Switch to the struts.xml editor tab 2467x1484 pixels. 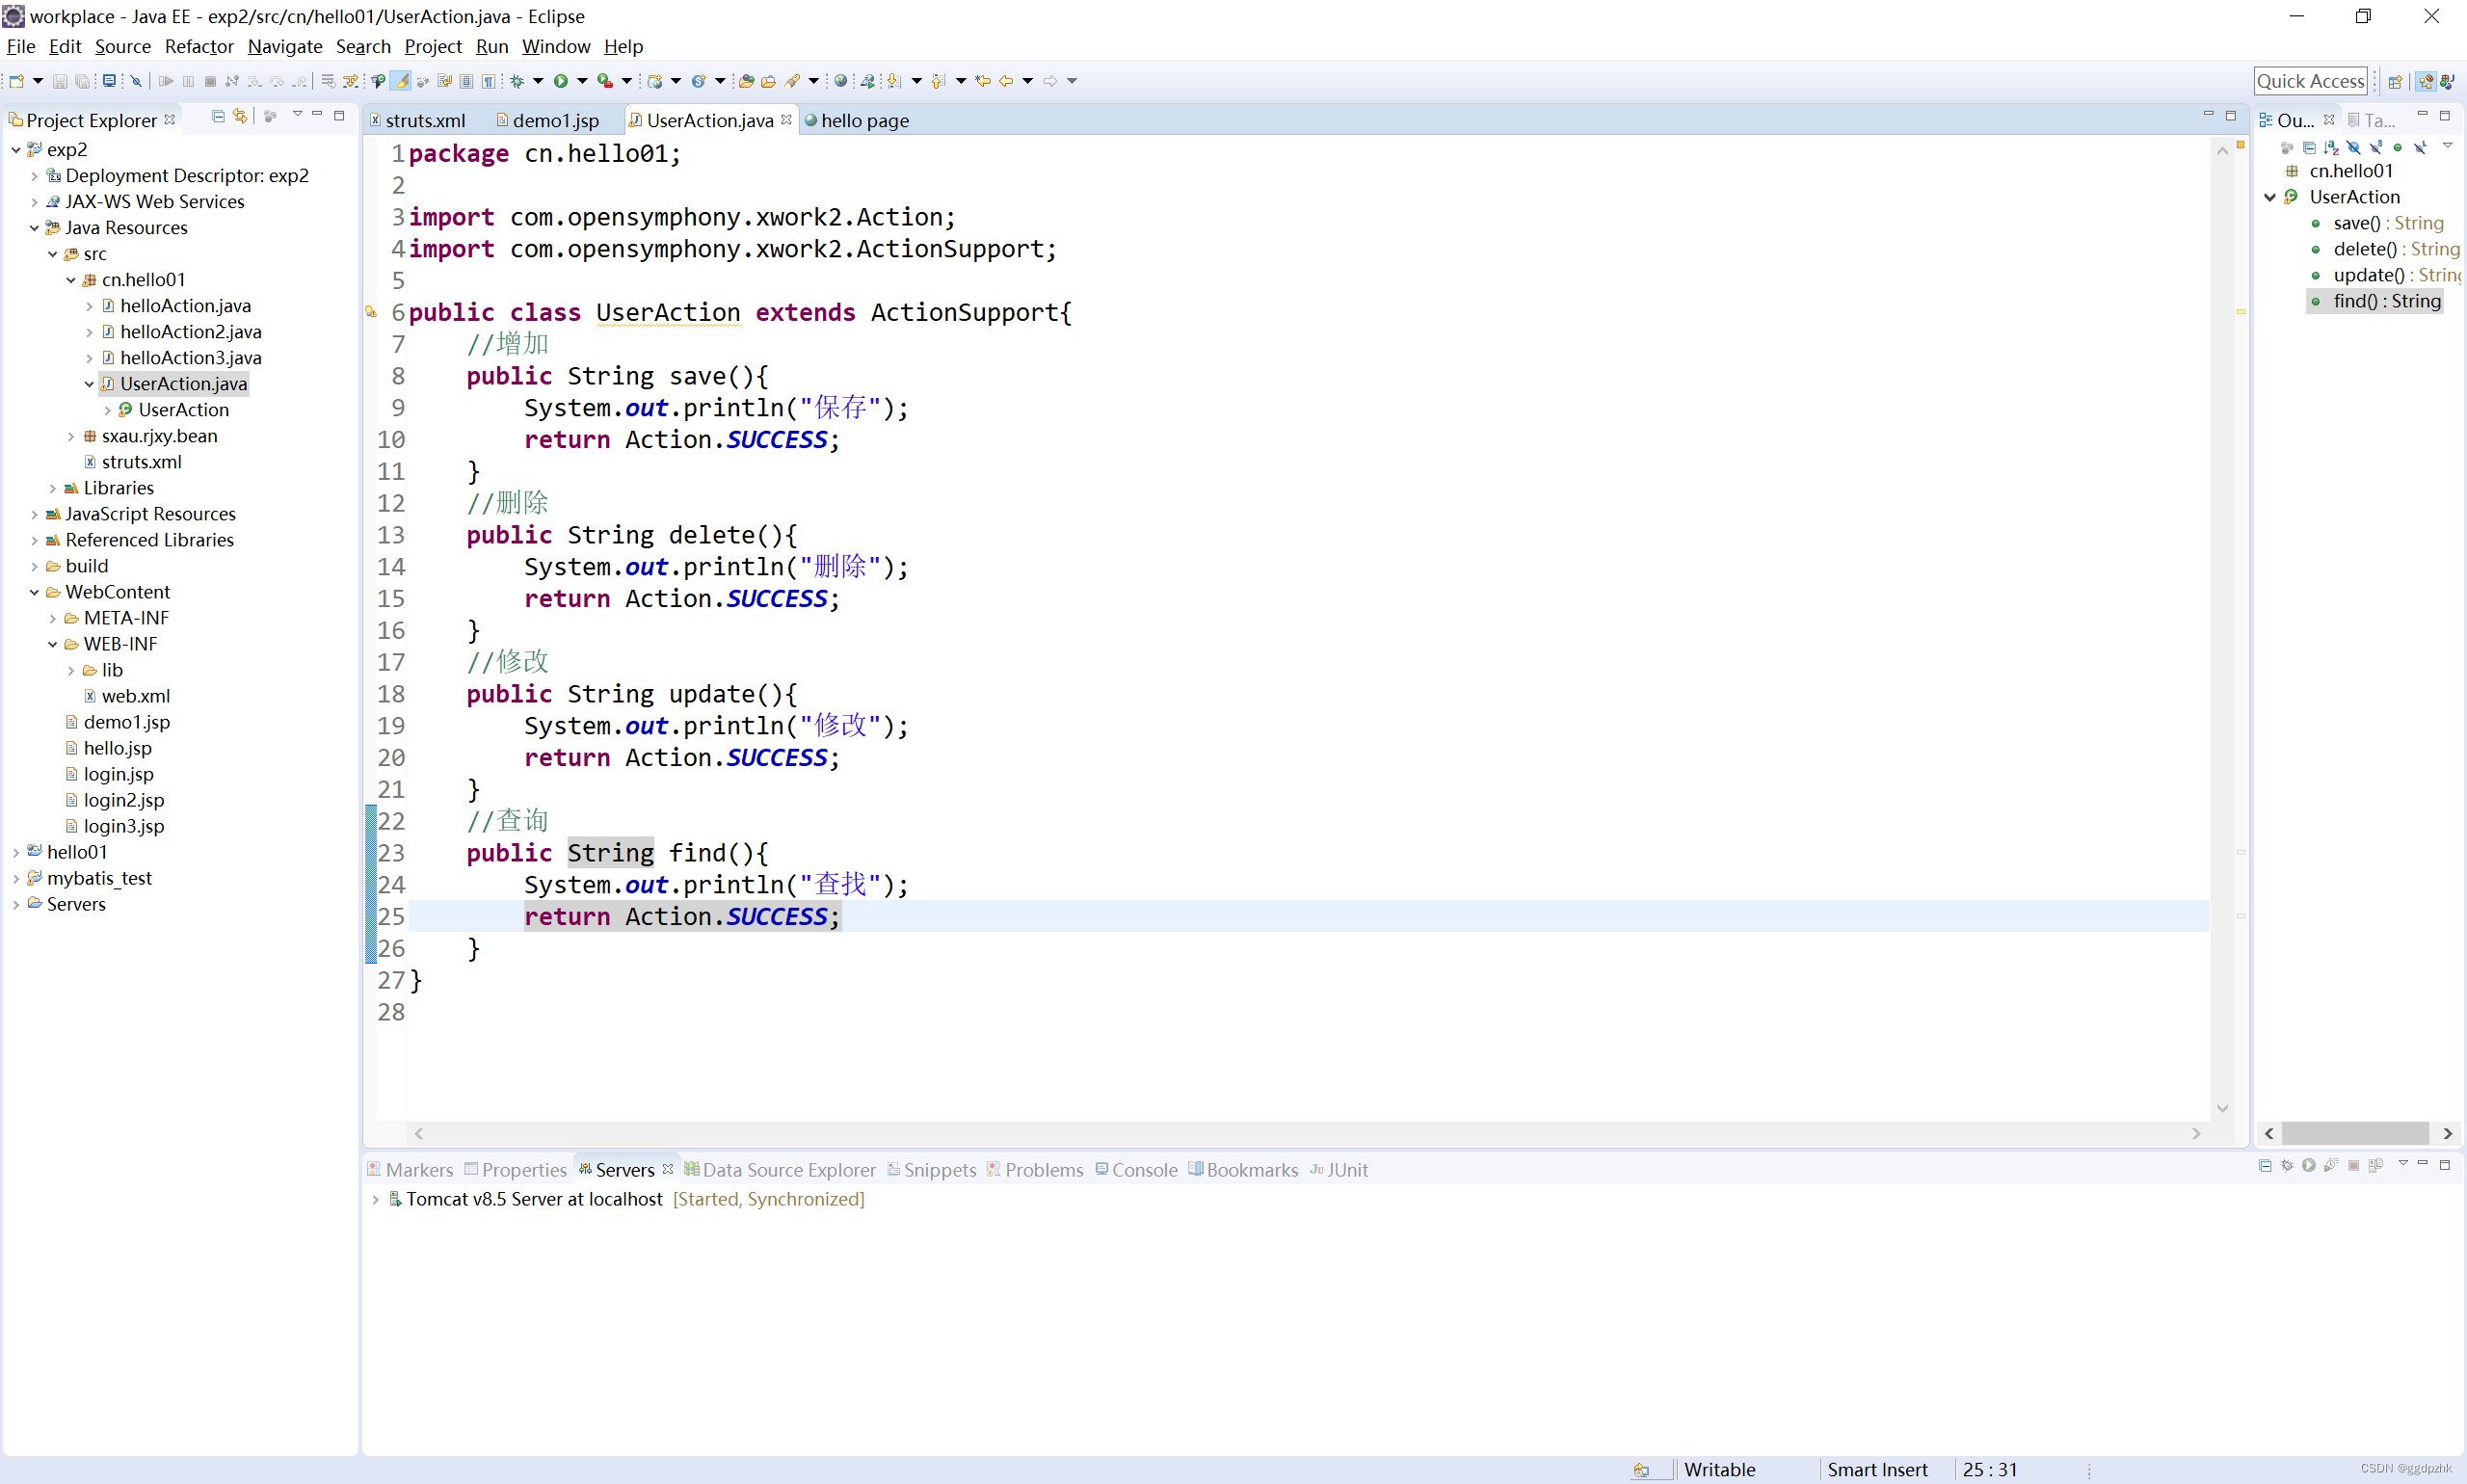pyautogui.click(x=418, y=120)
